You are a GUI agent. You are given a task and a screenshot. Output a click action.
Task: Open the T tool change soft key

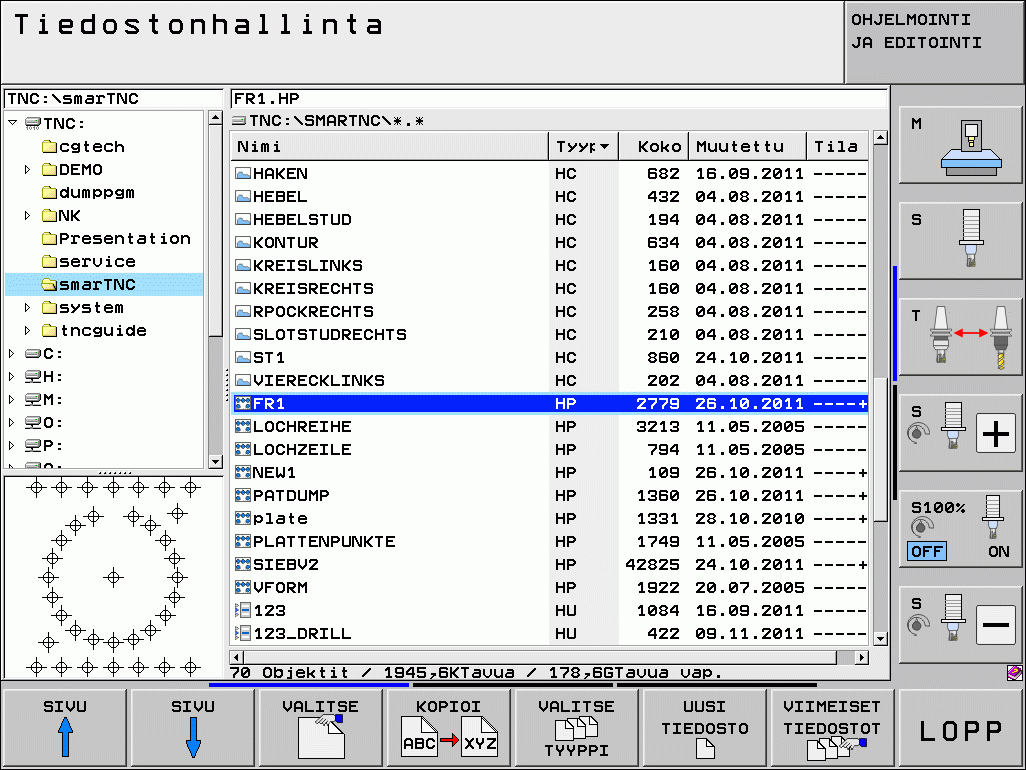tap(960, 336)
